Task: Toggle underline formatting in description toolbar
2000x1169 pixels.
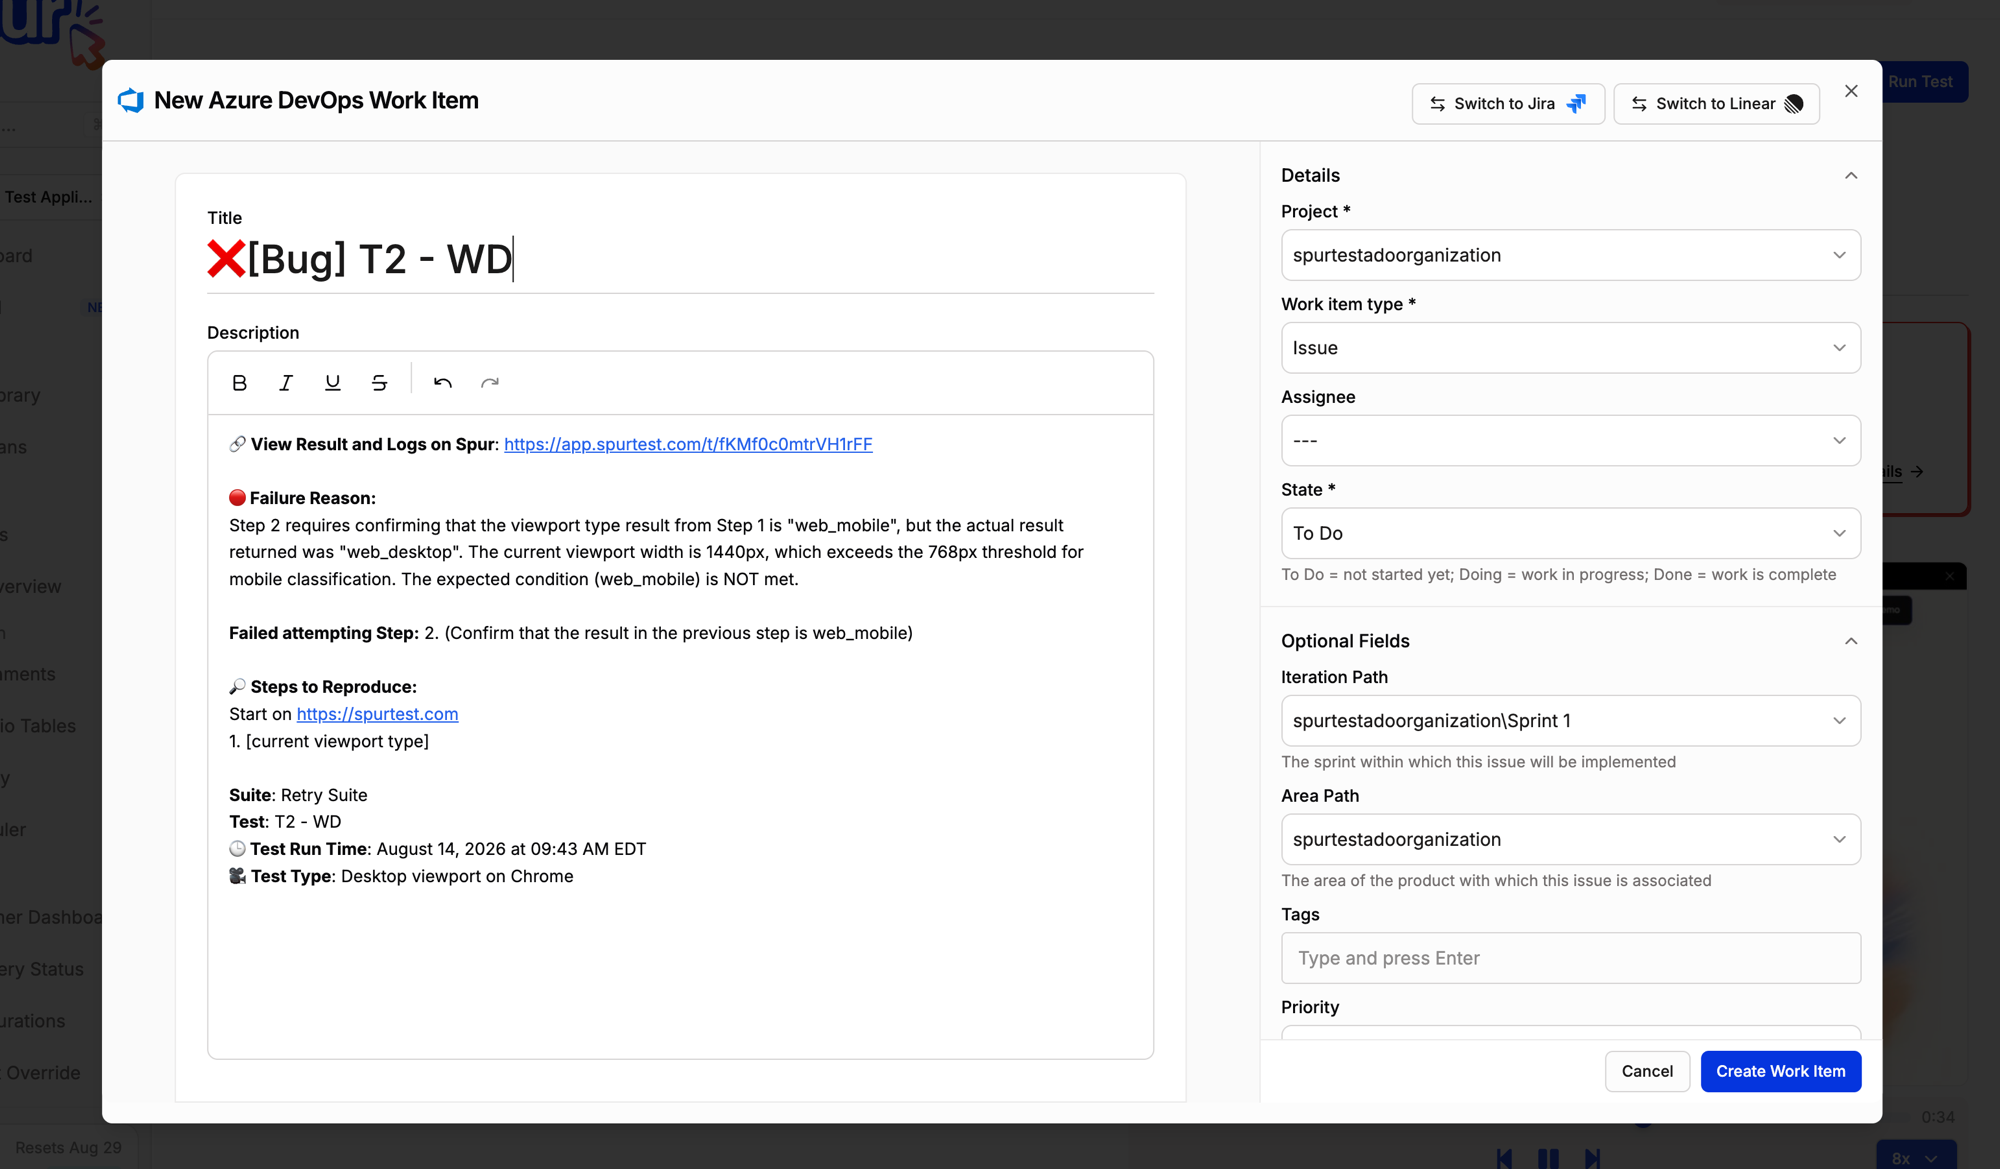Action: click(333, 383)
